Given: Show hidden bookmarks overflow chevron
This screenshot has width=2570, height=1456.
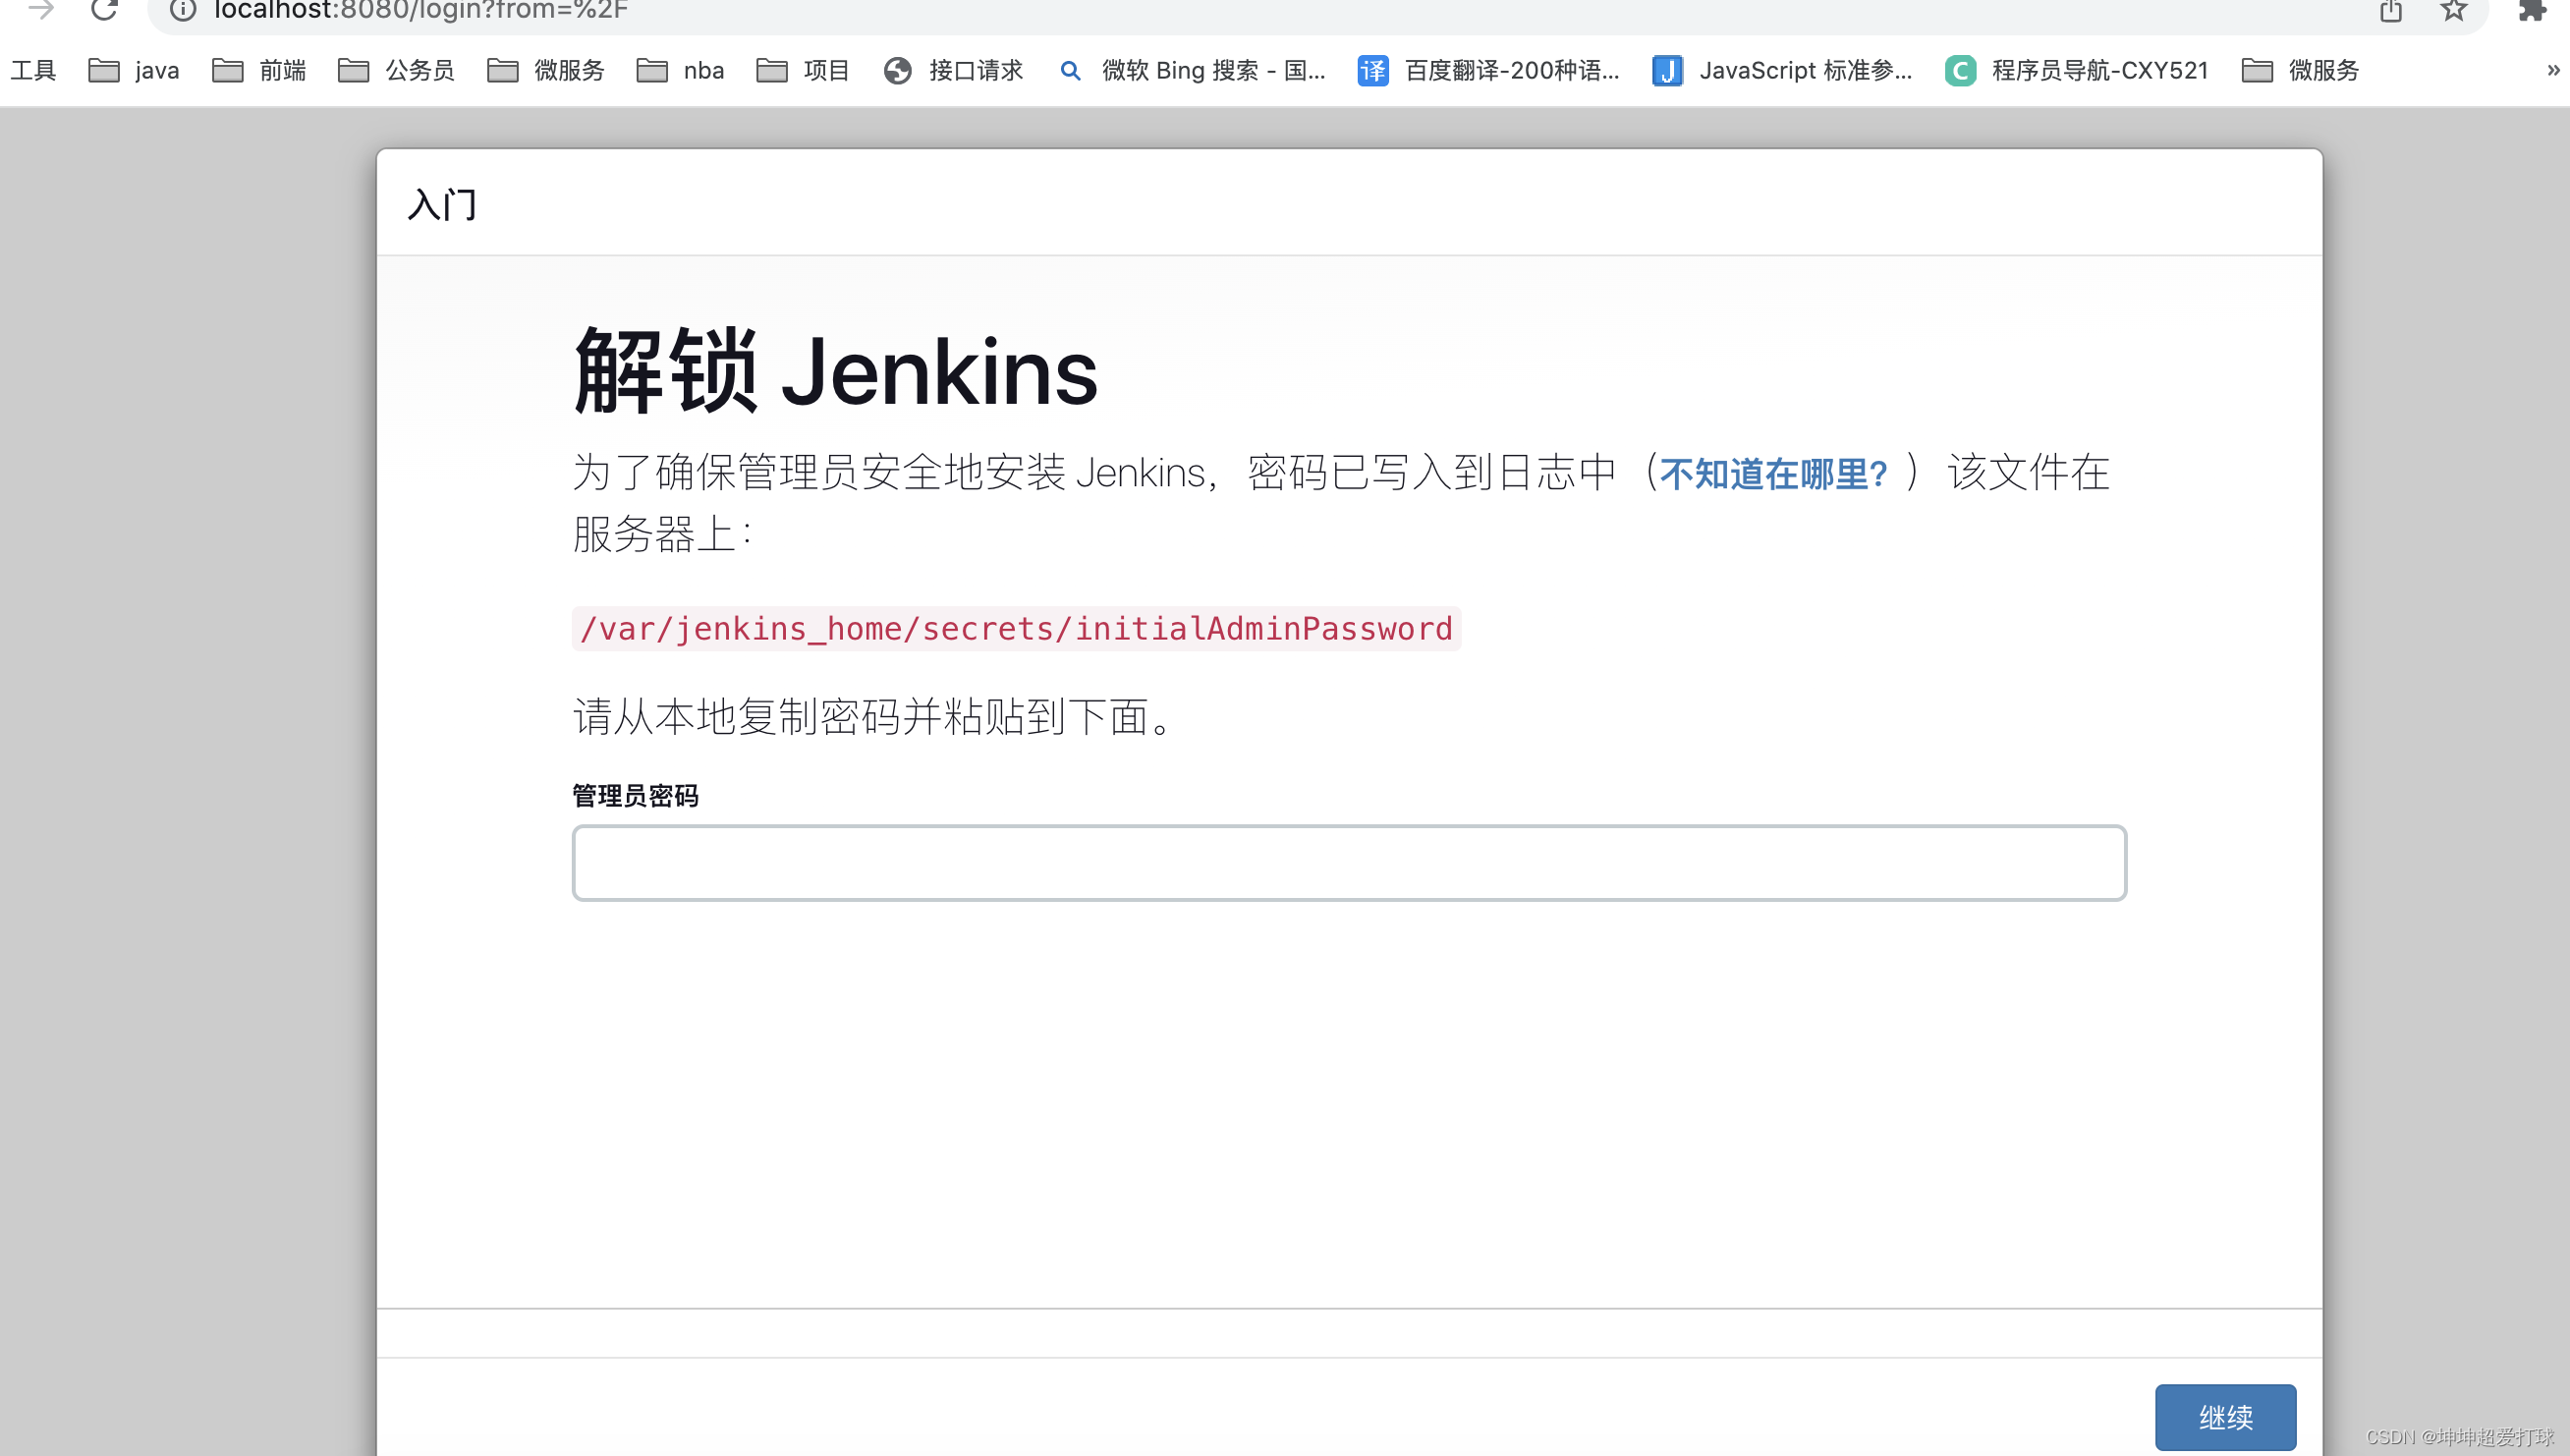Looking at the screenshot, I should click(x=2552, y=71).
